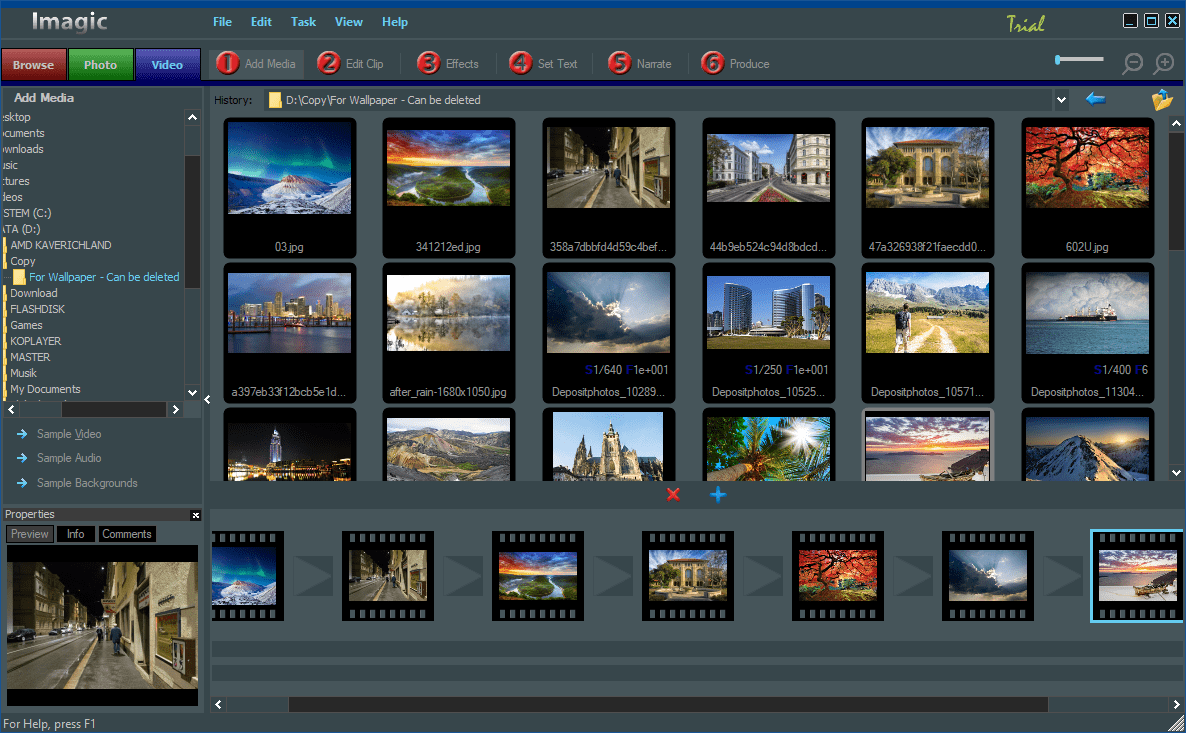Collapse the left panel with the arrow

207,400
